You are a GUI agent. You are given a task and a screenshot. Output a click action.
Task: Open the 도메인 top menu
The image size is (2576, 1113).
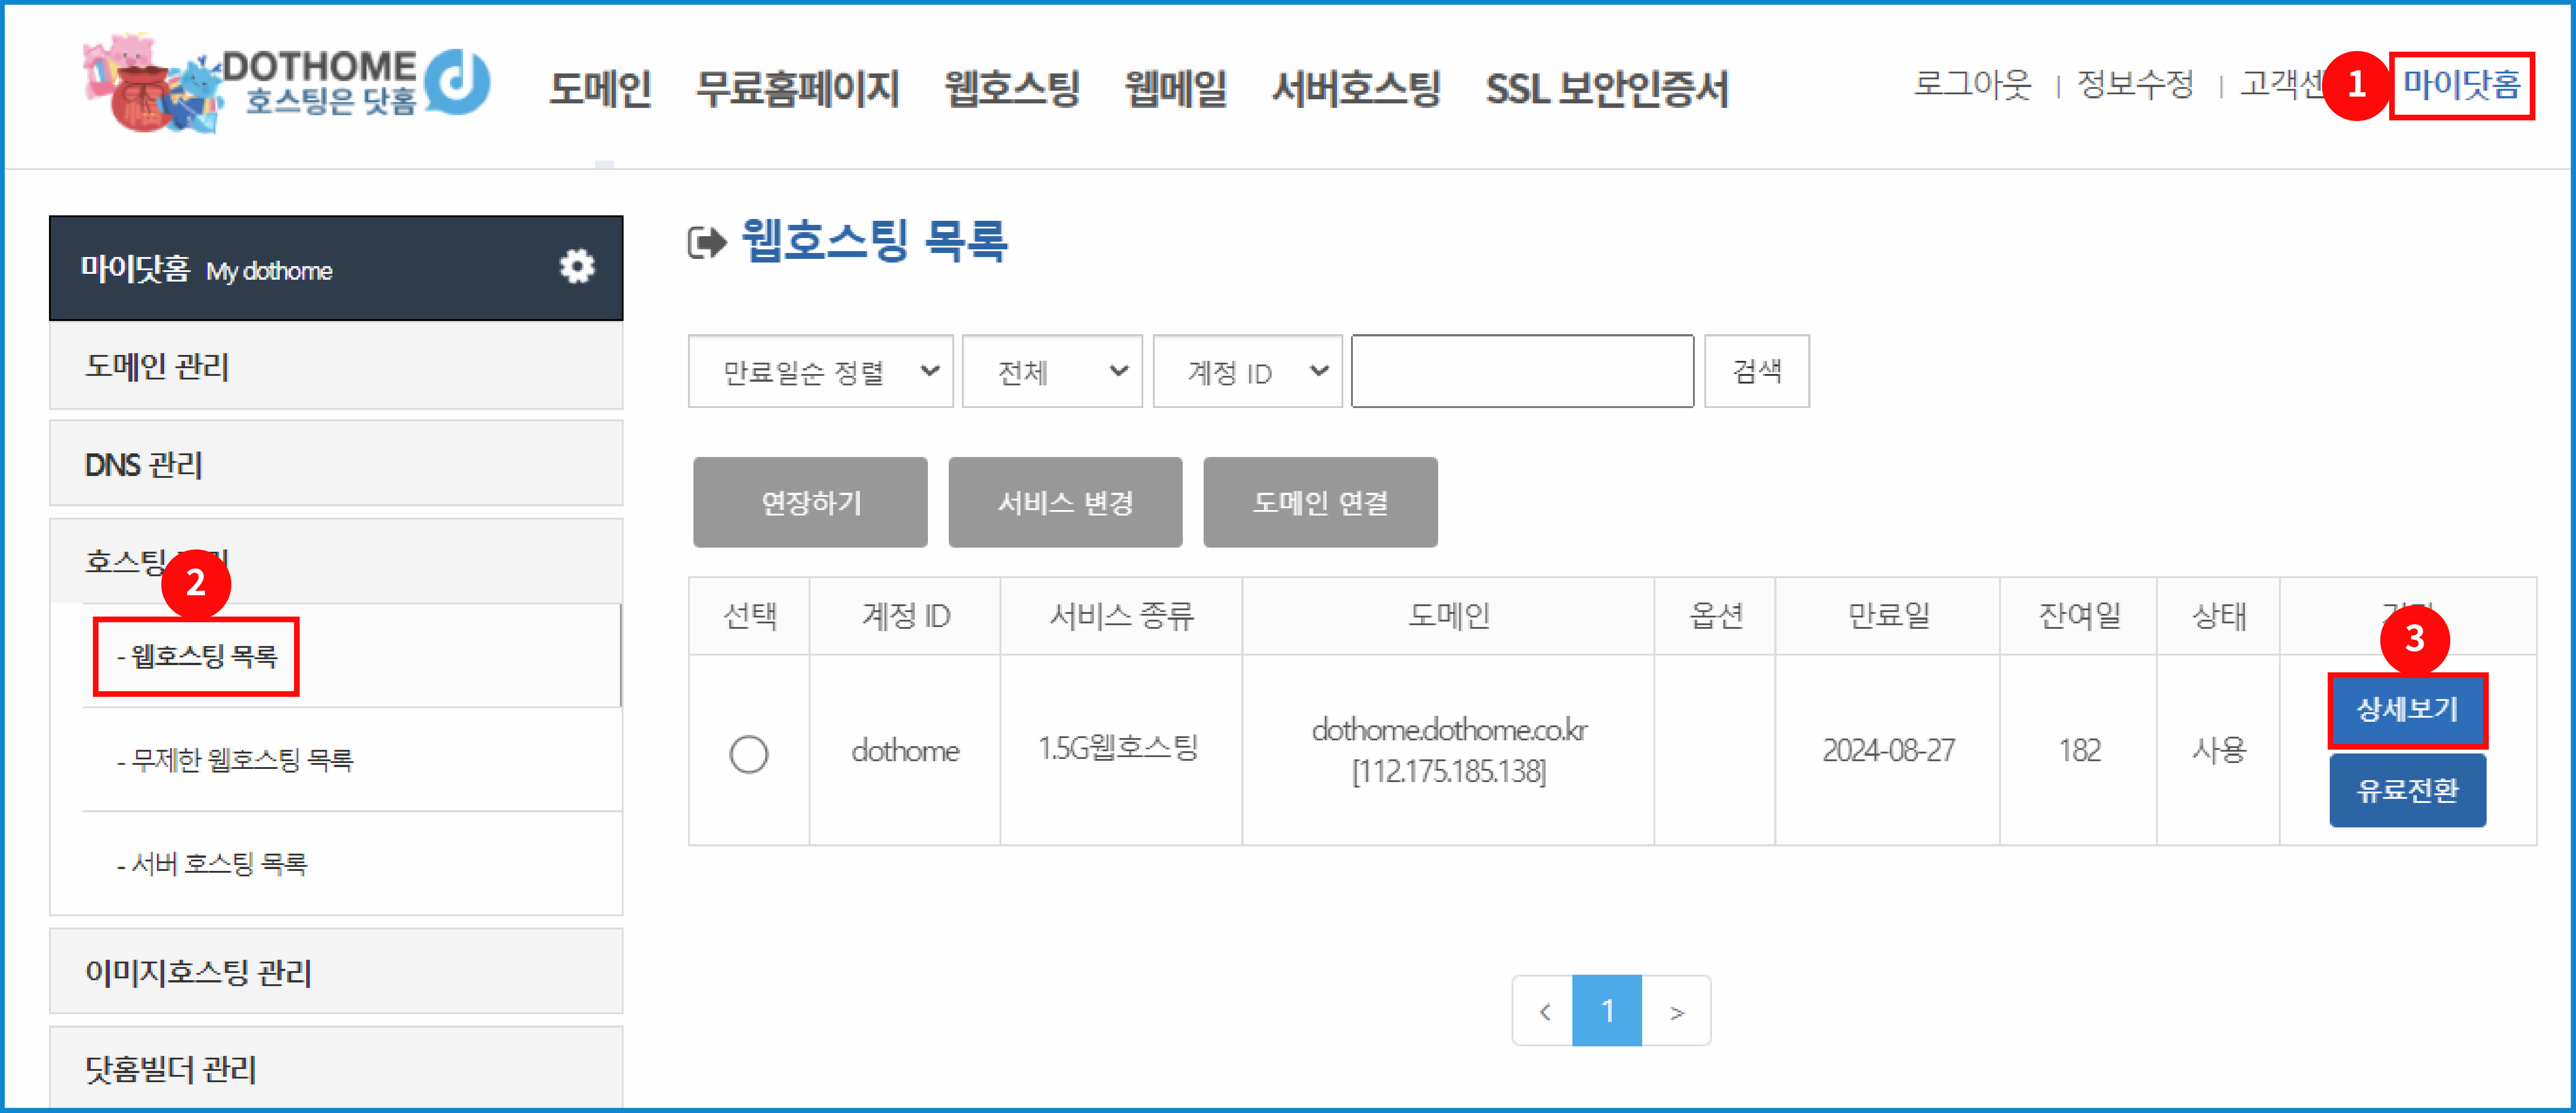click(600, 88)
